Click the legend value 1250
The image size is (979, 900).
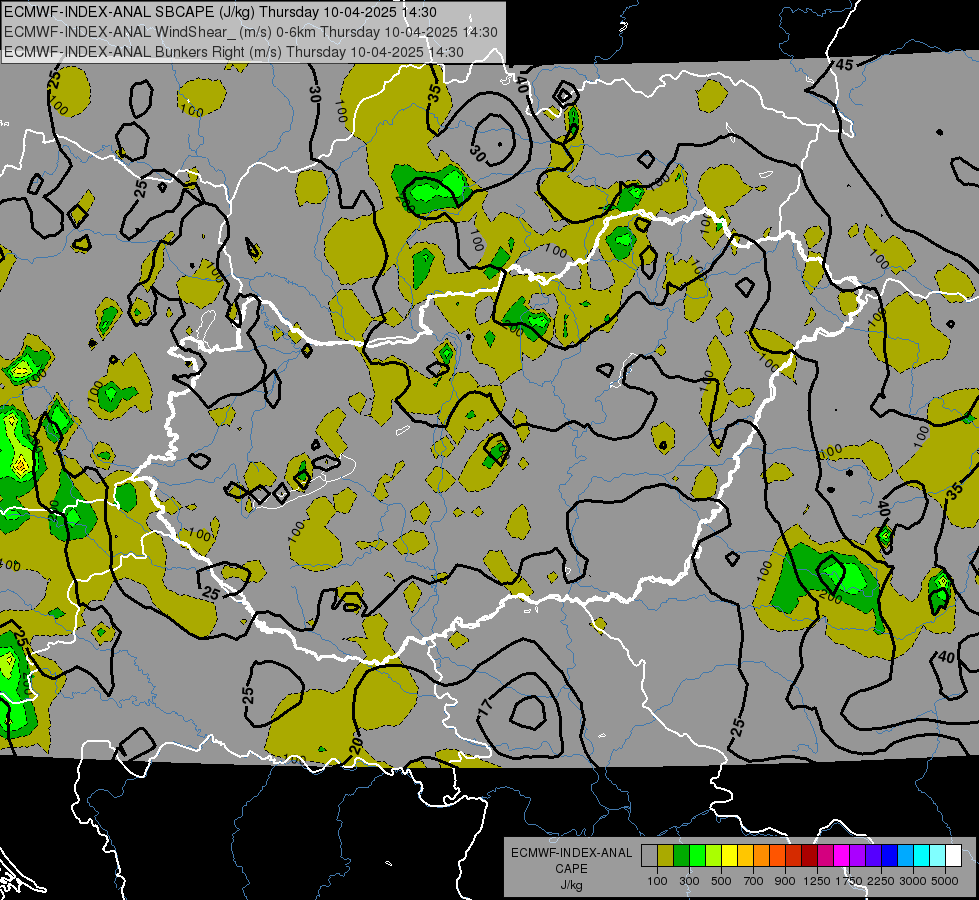pyautogui.click(x=817, y=881)
